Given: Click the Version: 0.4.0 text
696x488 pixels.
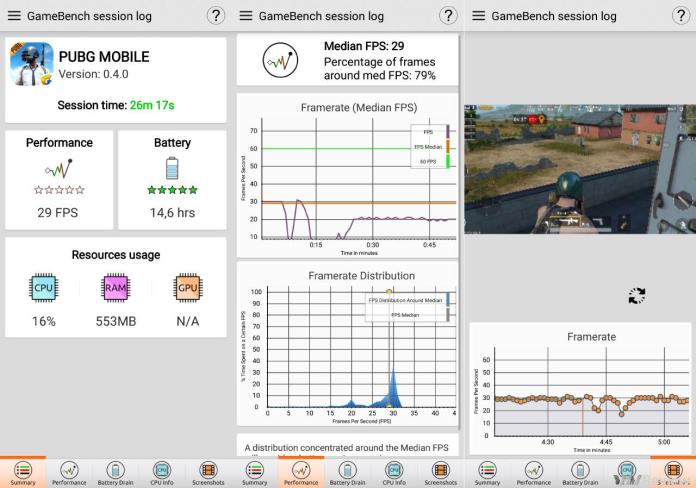Looking at the screenshot, I should click(x=93, y=74).
